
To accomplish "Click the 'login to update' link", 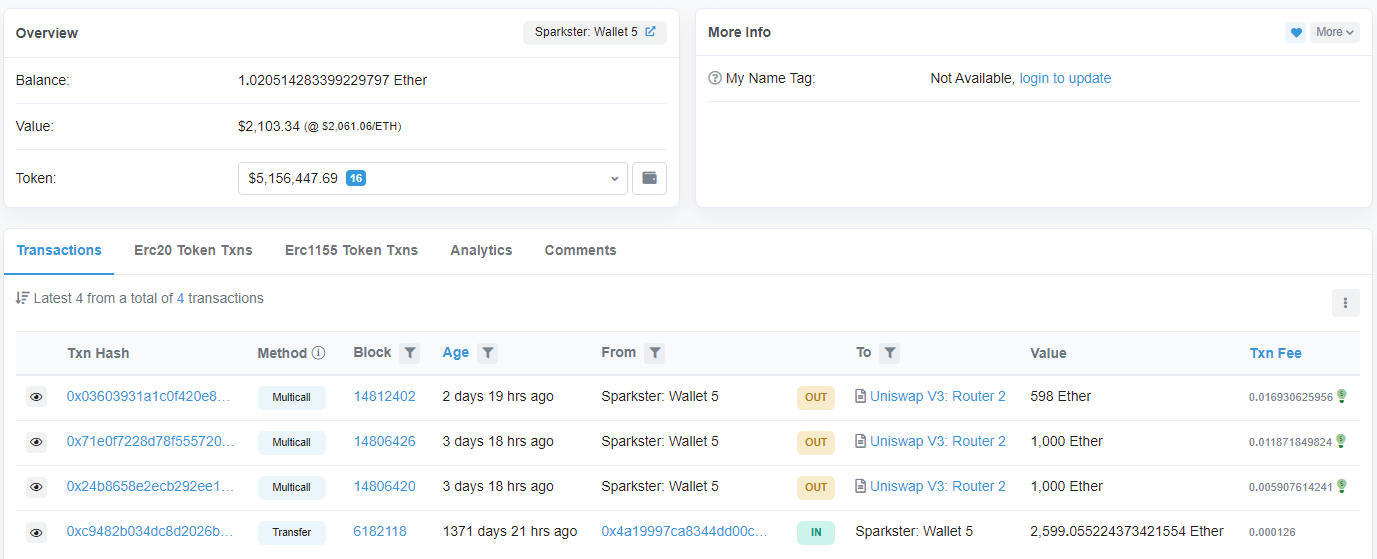I will 1065,78.
